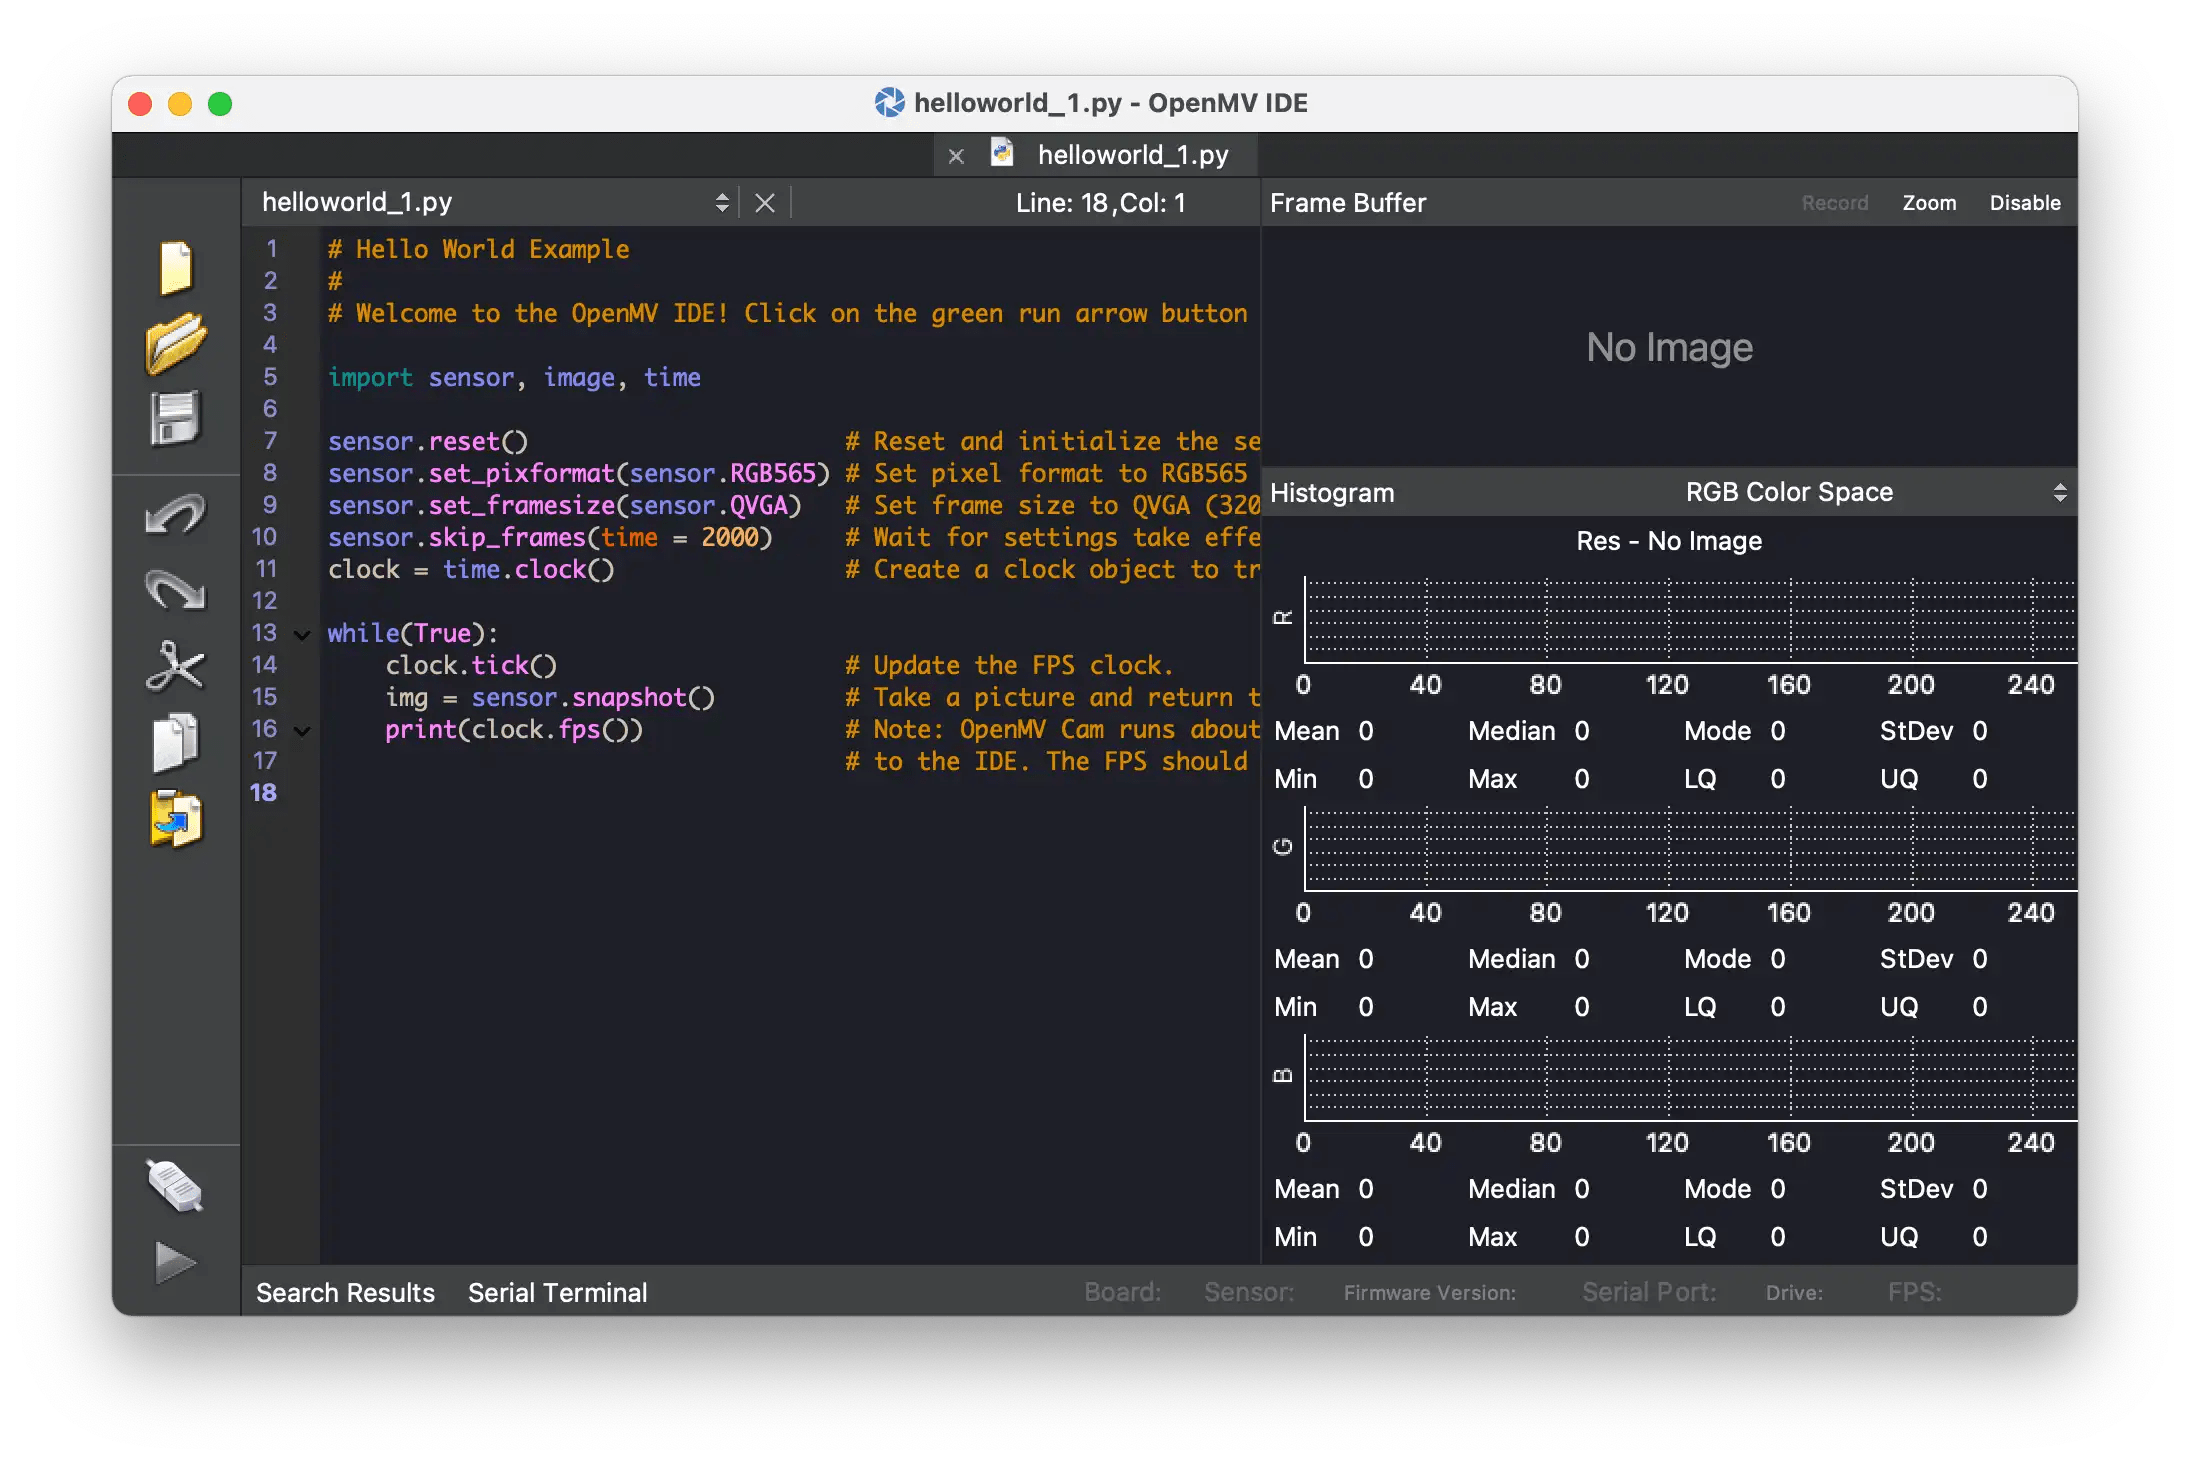Open the Search Results tab
This screenshot has width=2190, height=1464.
pyautogui.click(x=344, y=1292)
